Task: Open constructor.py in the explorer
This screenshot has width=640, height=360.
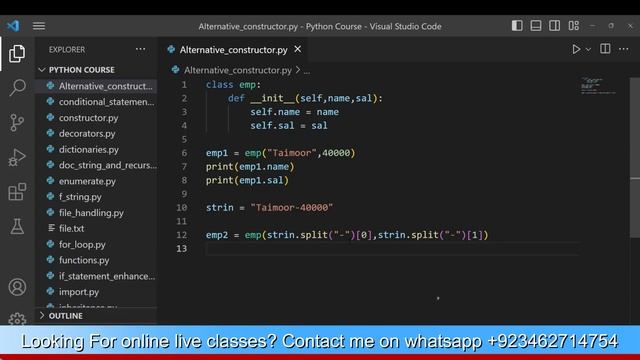Action: tap(97, 118)
